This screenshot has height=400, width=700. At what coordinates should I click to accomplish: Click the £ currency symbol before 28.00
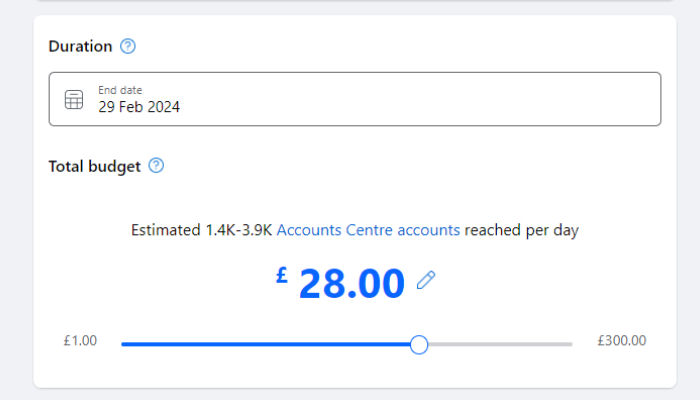click(282, 276)
